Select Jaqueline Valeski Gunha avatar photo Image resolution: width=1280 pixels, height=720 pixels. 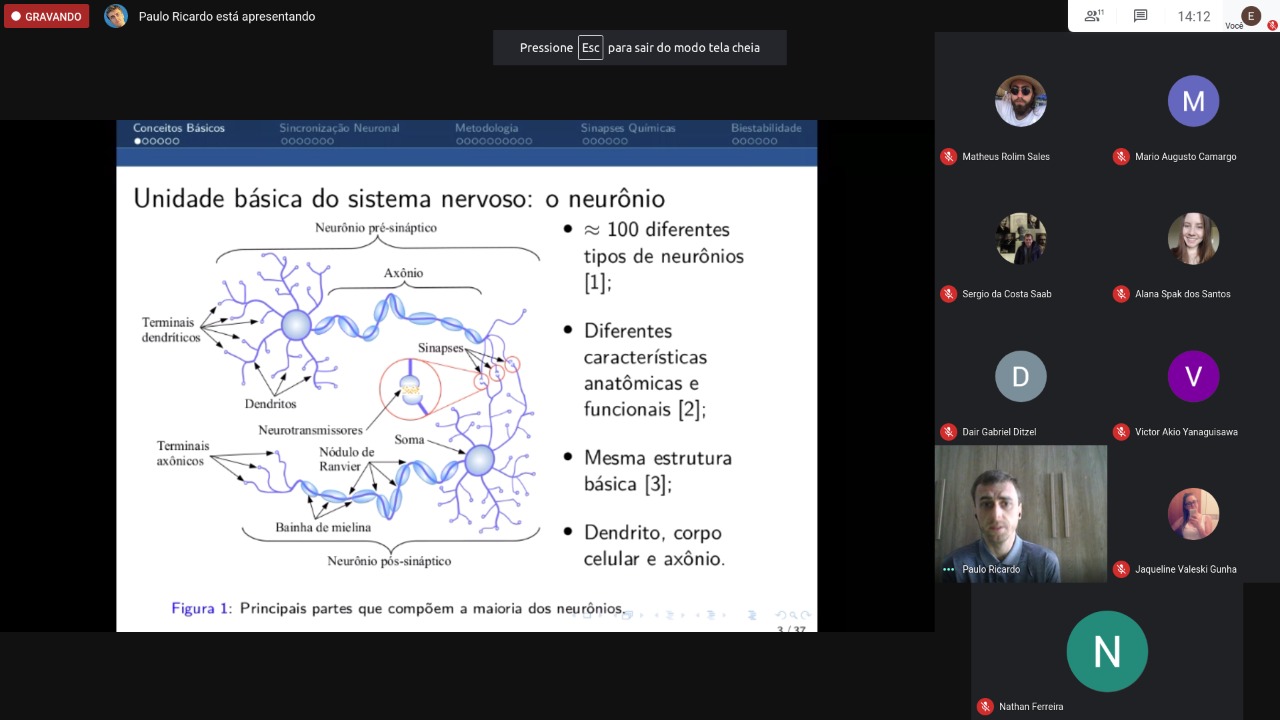(x=1193, y=514)
